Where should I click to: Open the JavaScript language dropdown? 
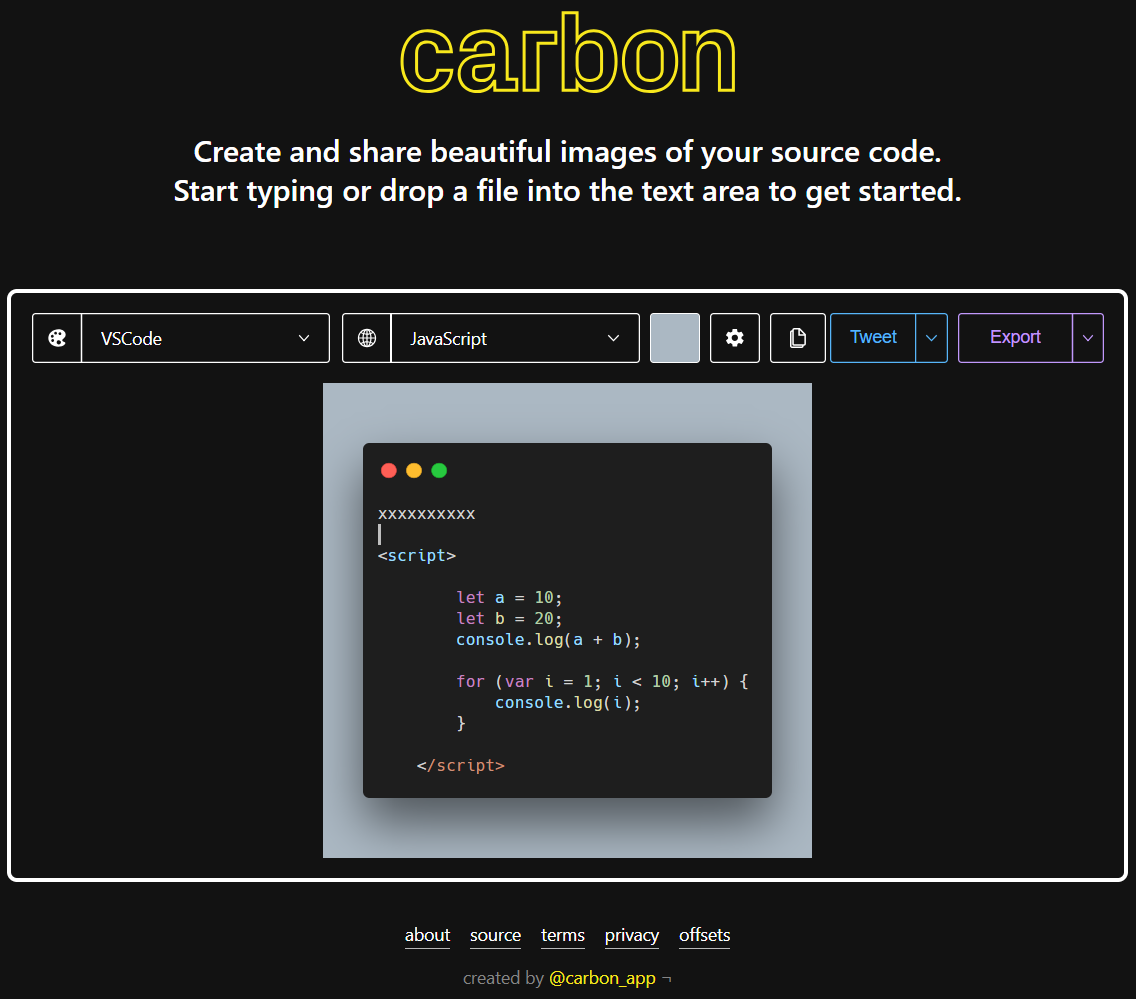(x=515, y=338)
